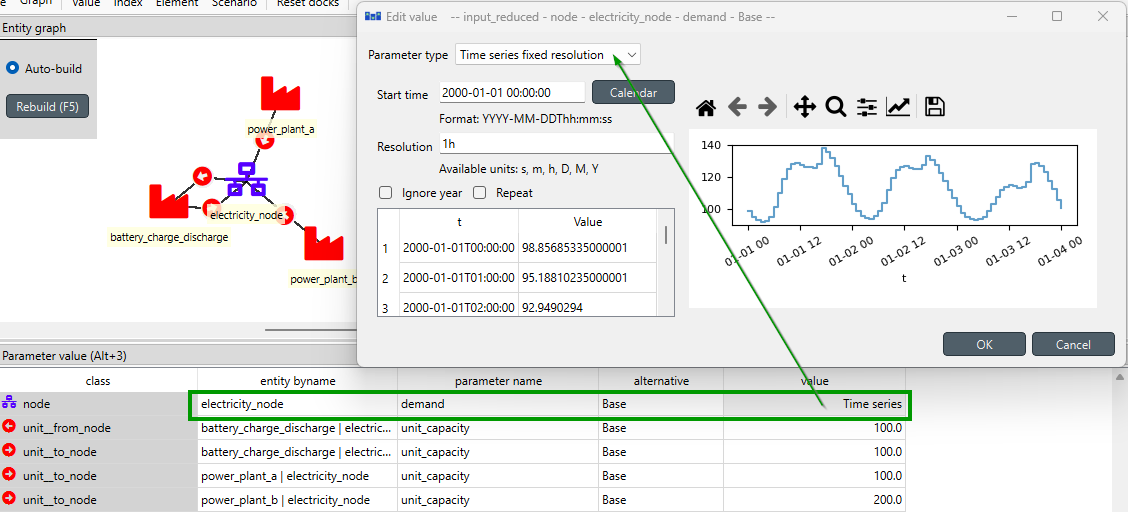The height and width of the screenshot is (512, 1128).
Task: Open the Parameter type dropdown
Action: click(x=547, y=55)
